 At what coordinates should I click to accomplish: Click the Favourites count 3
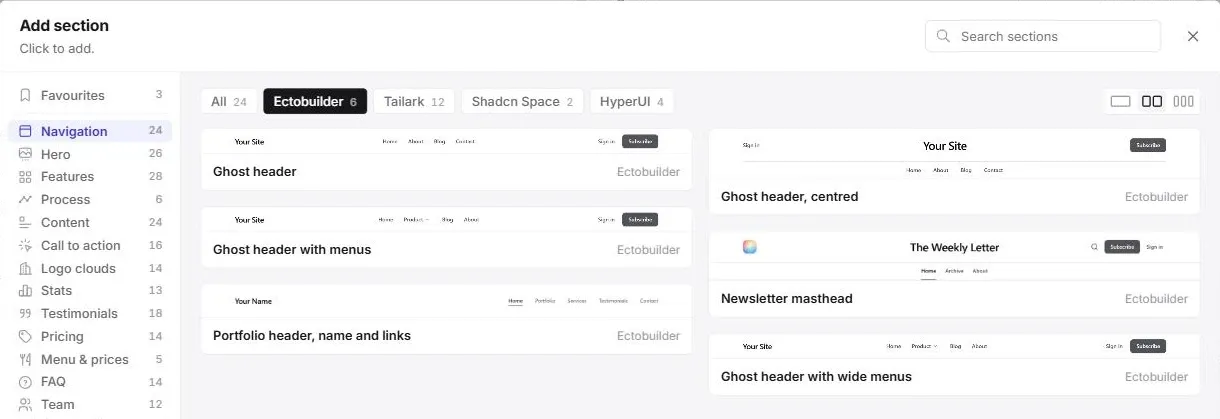(159, 95)
